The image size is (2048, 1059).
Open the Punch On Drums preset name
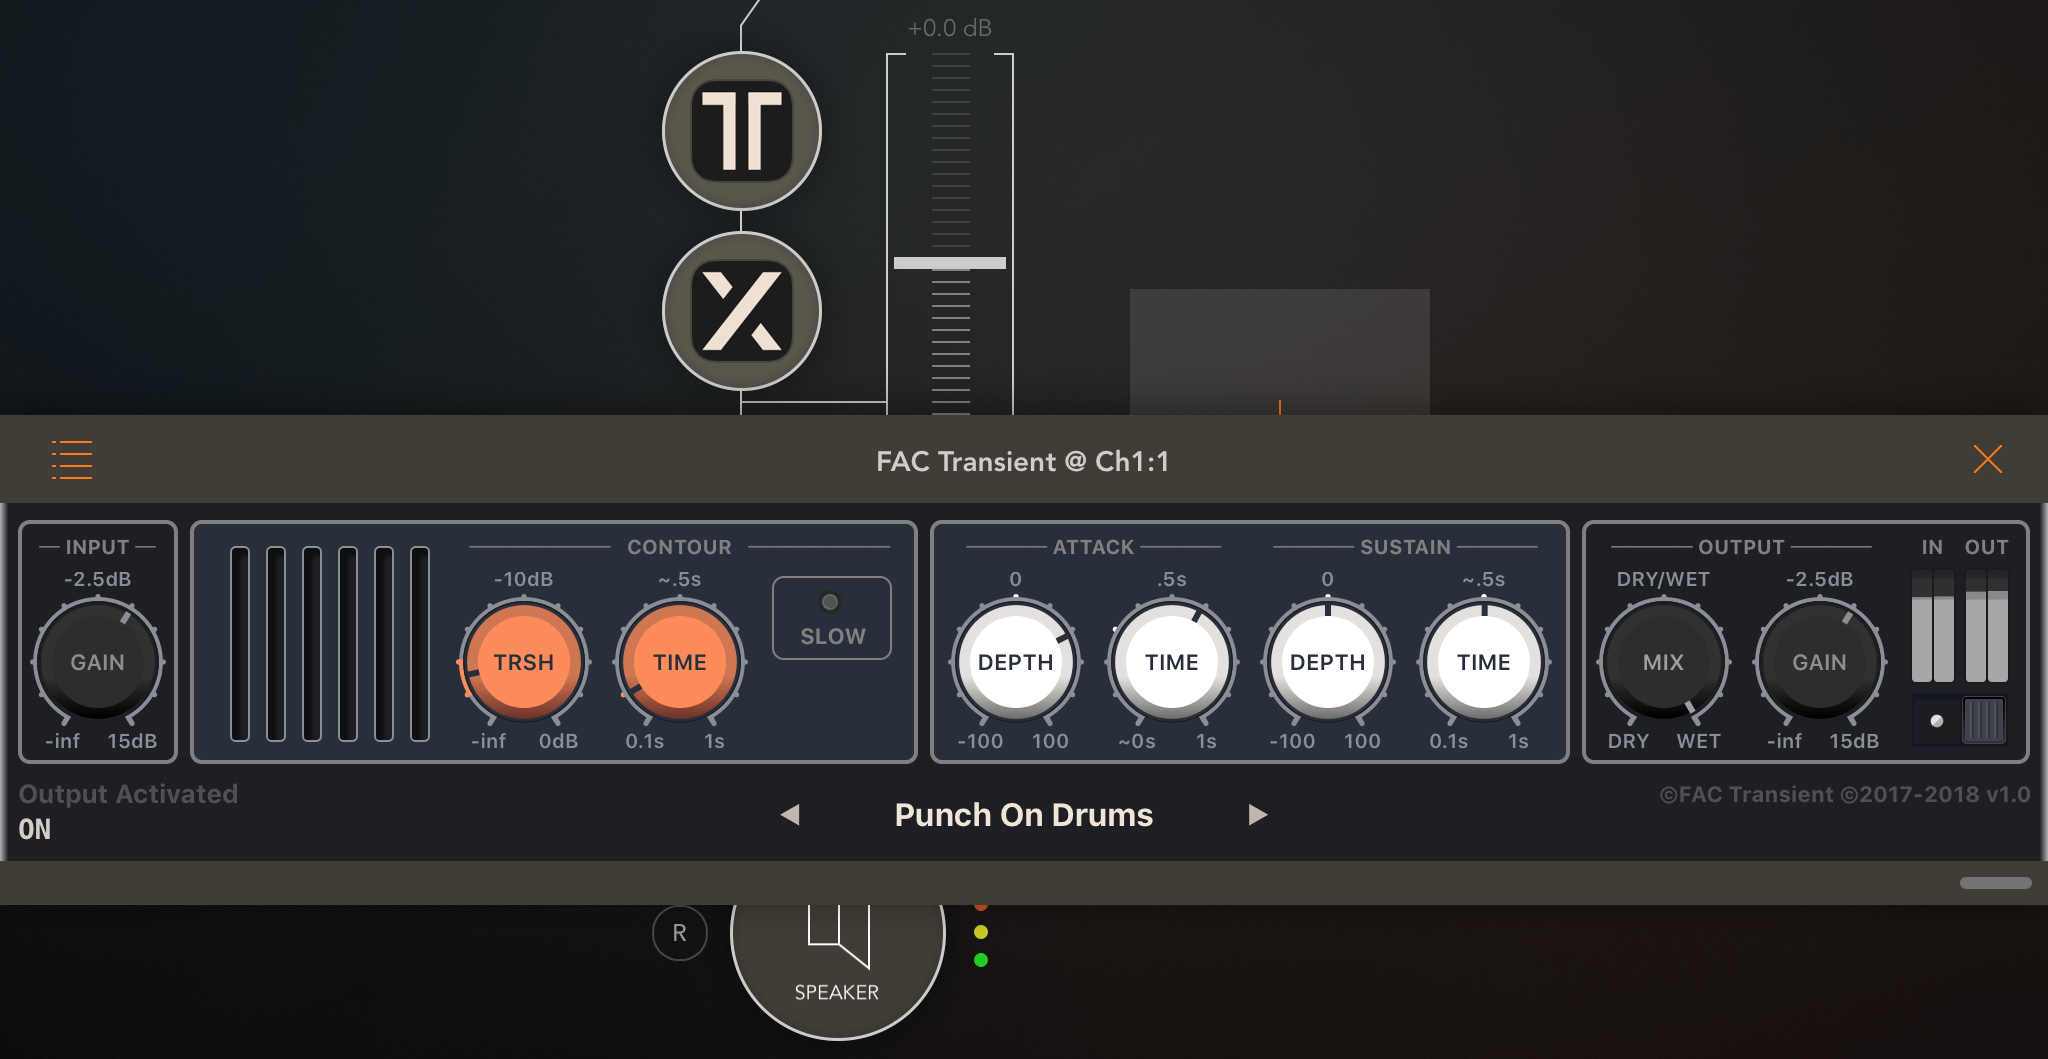click(1024, 815)
